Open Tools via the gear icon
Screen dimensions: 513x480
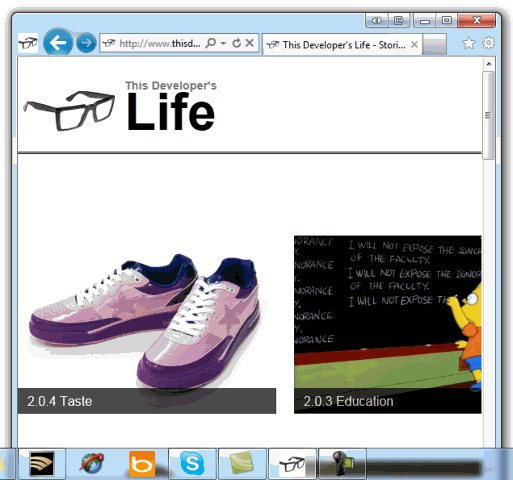[489, 43]
